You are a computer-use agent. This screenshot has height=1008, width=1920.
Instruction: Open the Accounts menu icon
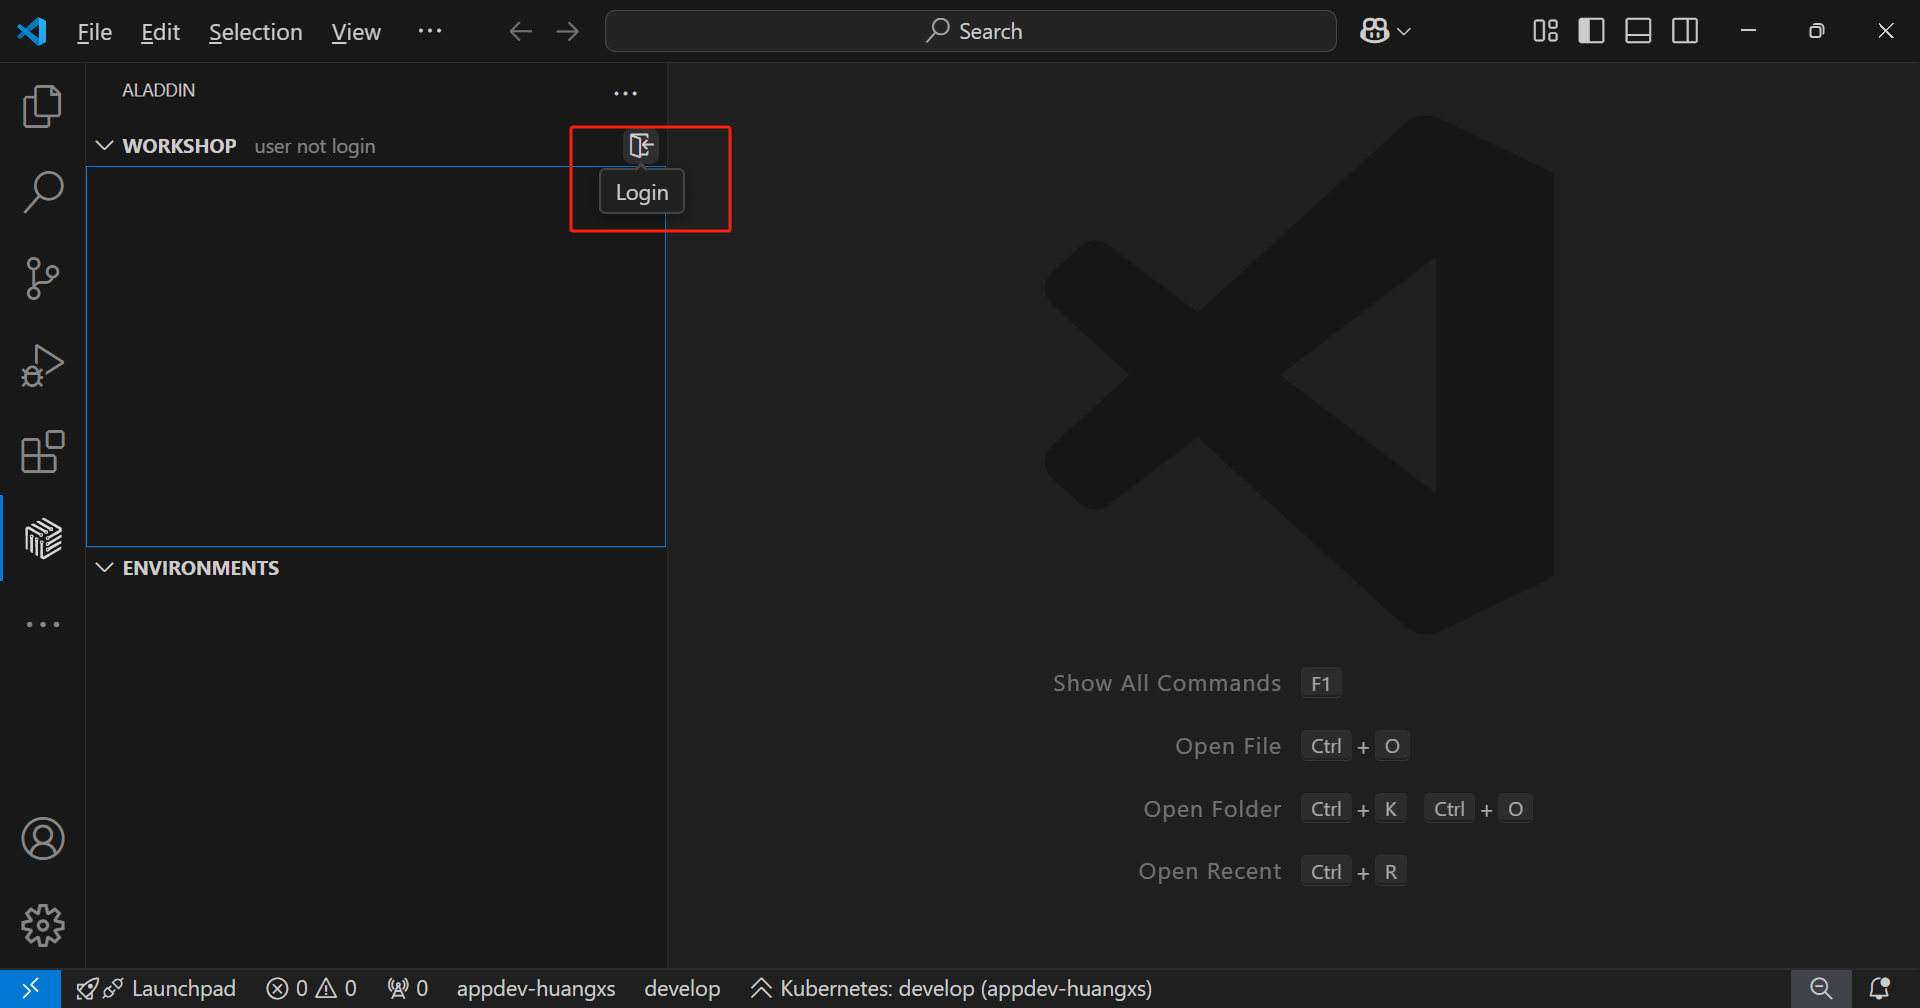[42, 839]
